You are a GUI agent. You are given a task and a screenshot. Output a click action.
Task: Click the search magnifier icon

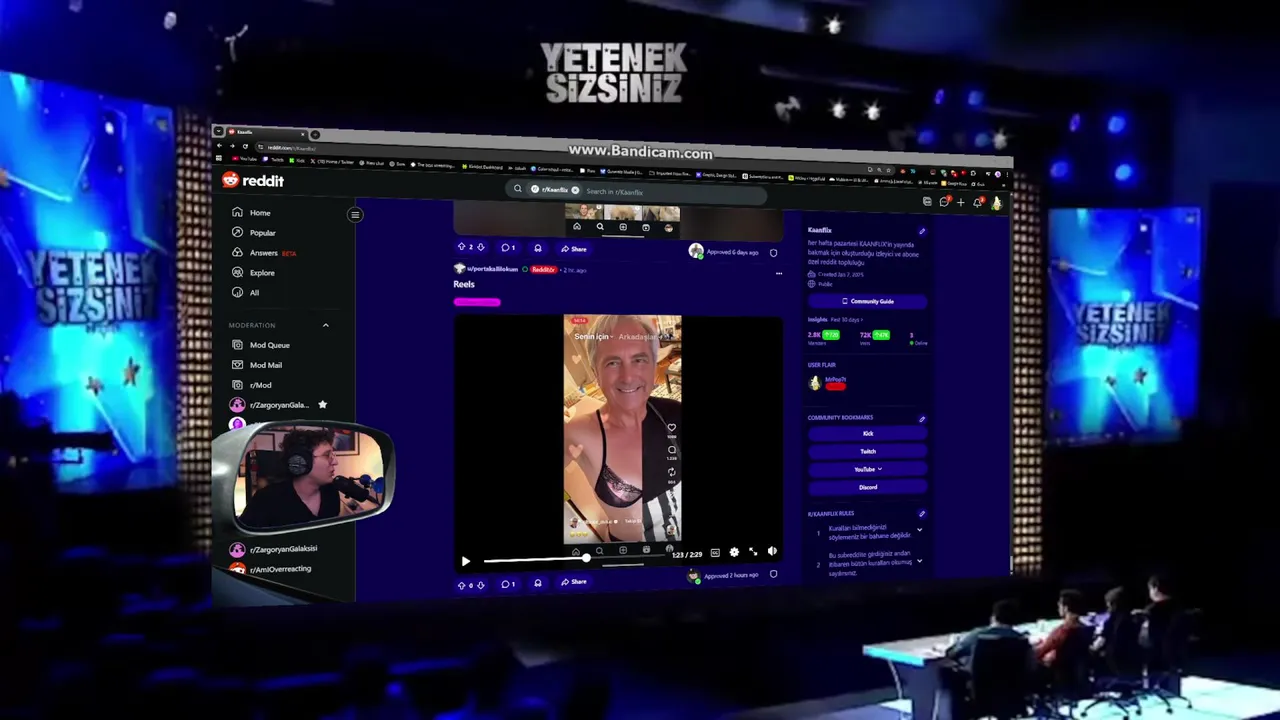517,188
